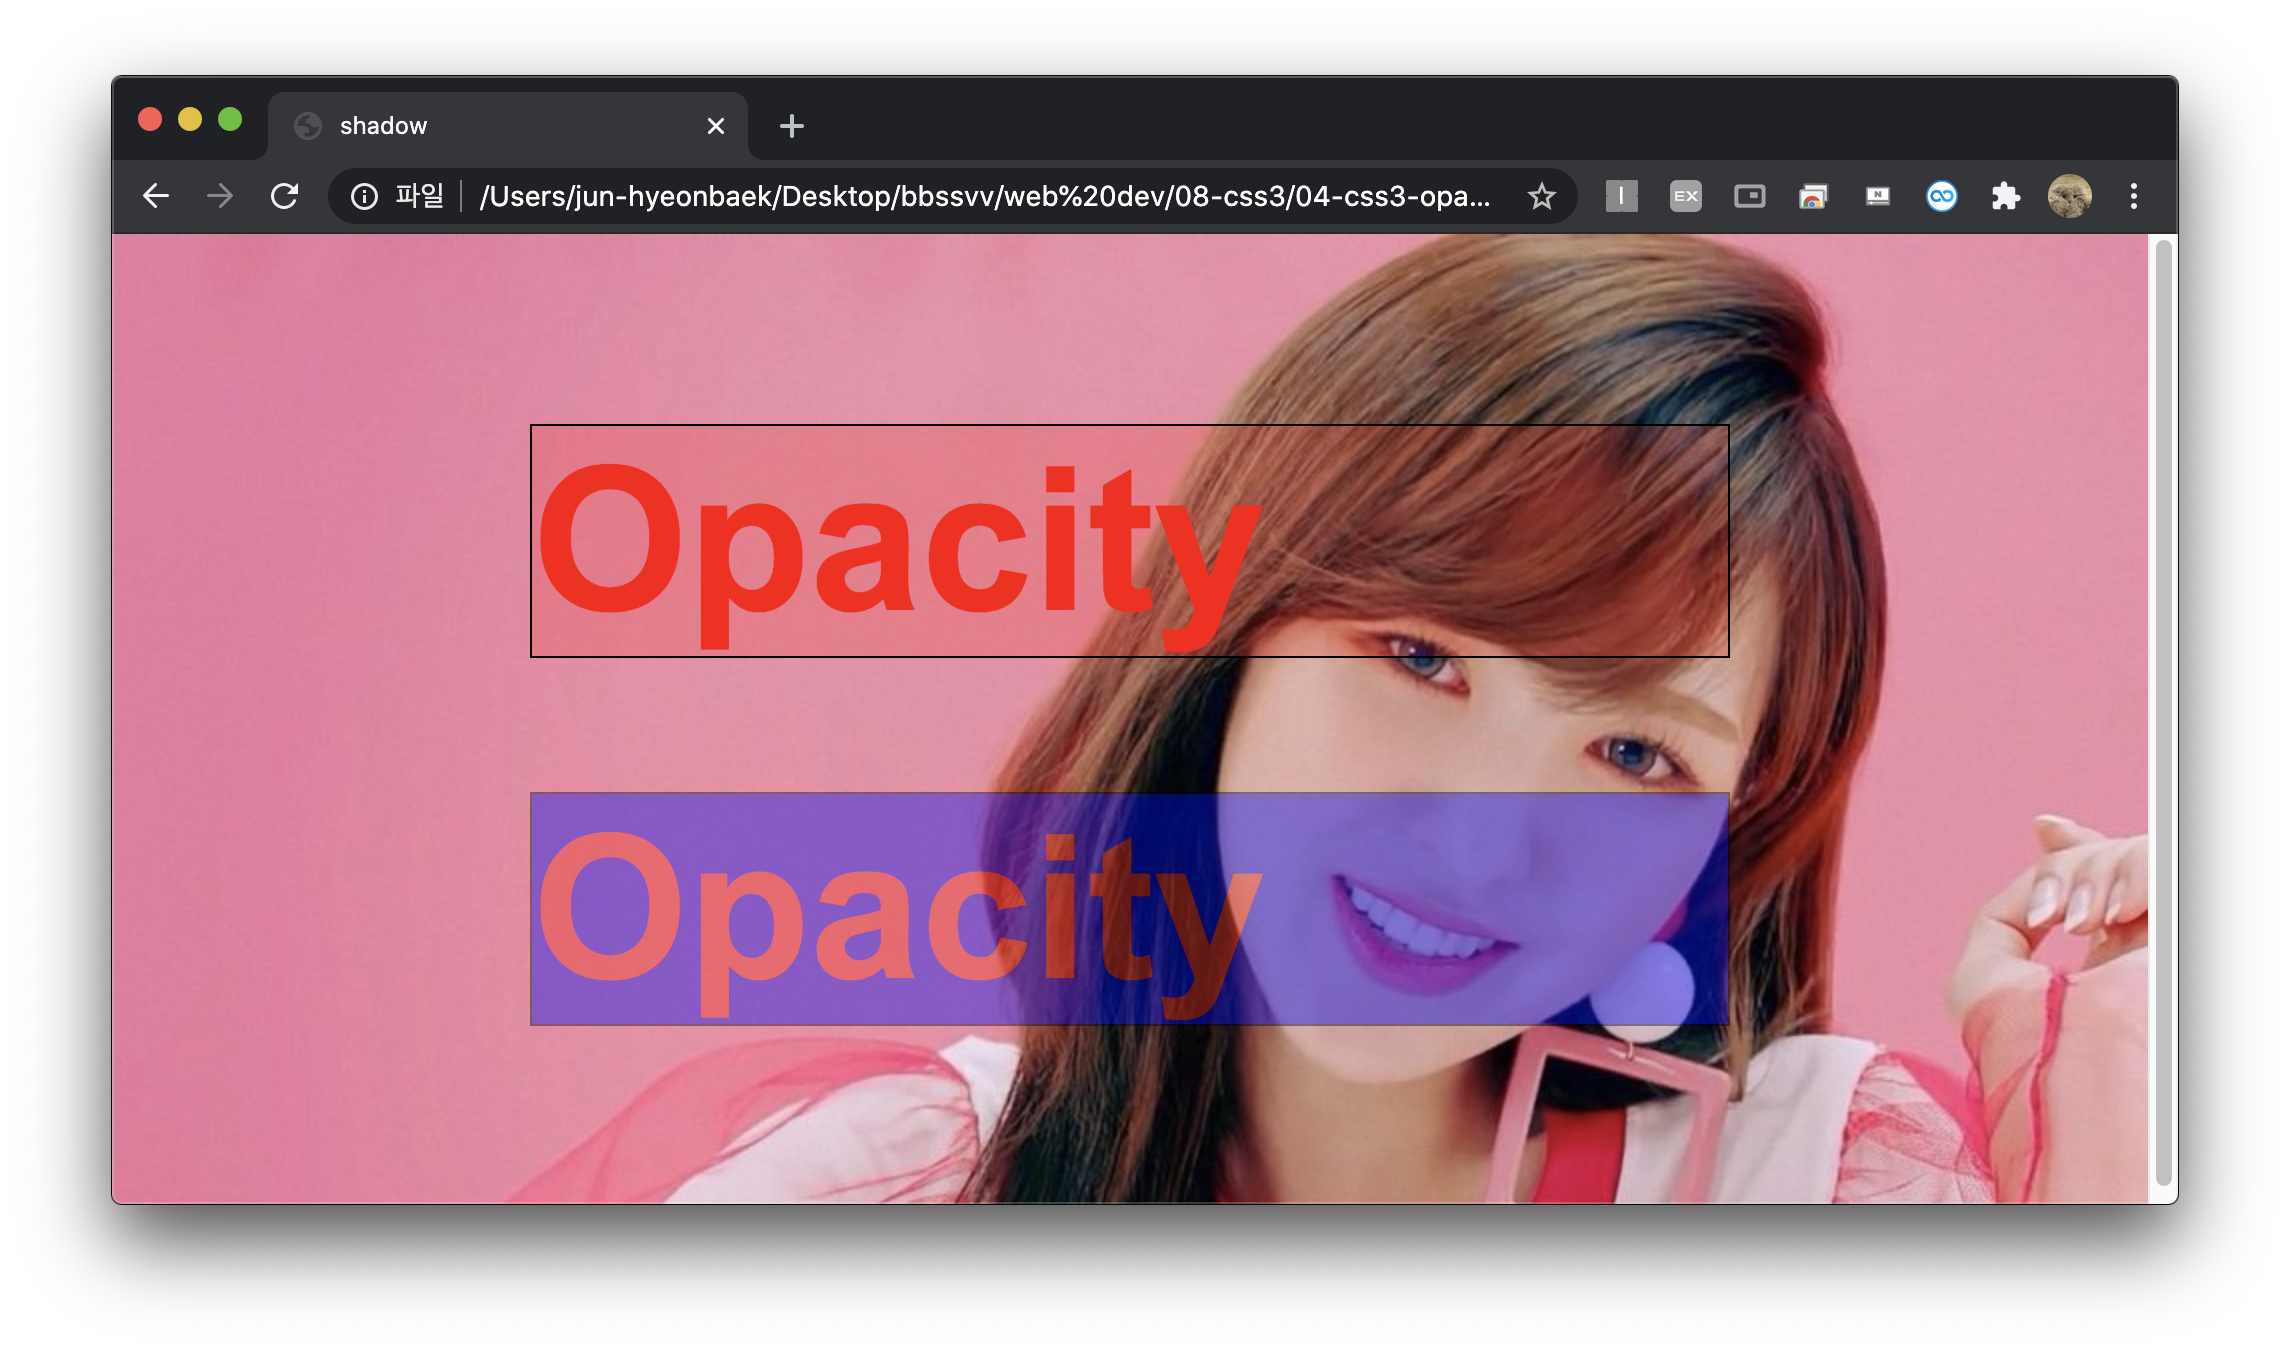
Task: Bookmark this page with the star
Action: point(1541,196)
